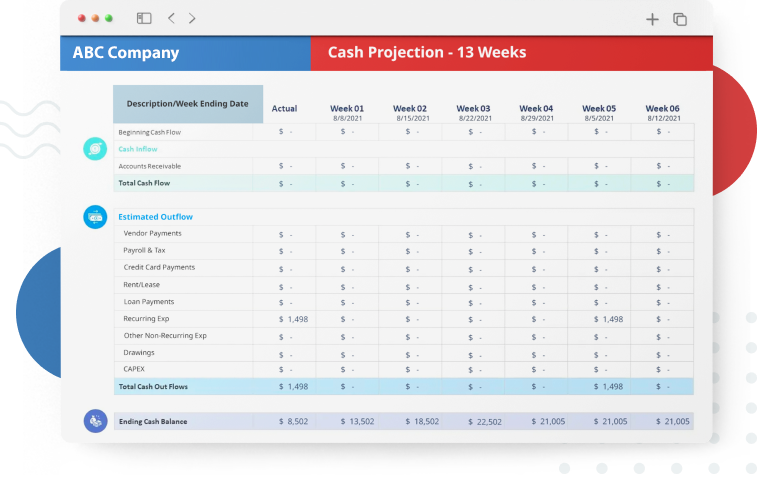Click the red close window dot
This screenshot has height=480, width=763.
click(x=82, y=18)
